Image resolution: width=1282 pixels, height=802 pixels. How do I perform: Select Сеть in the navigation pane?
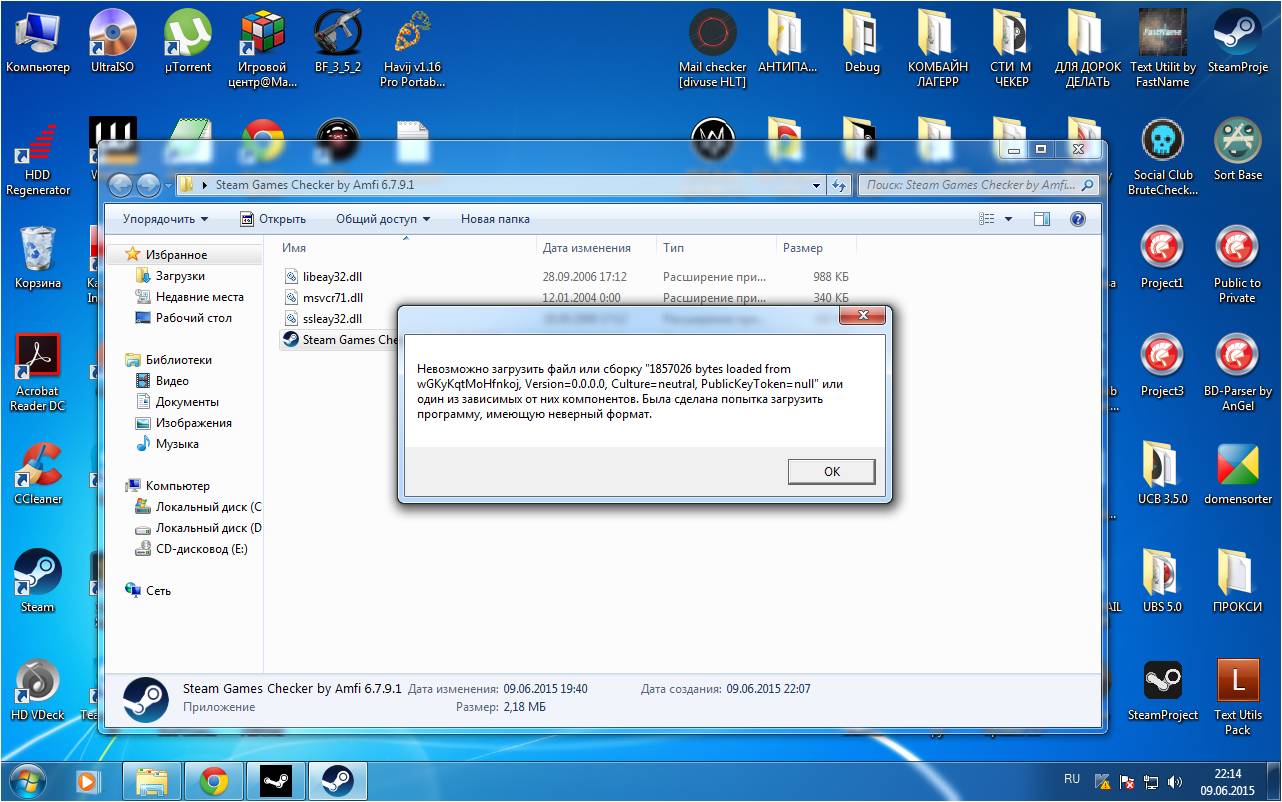[x=158, y=591]
